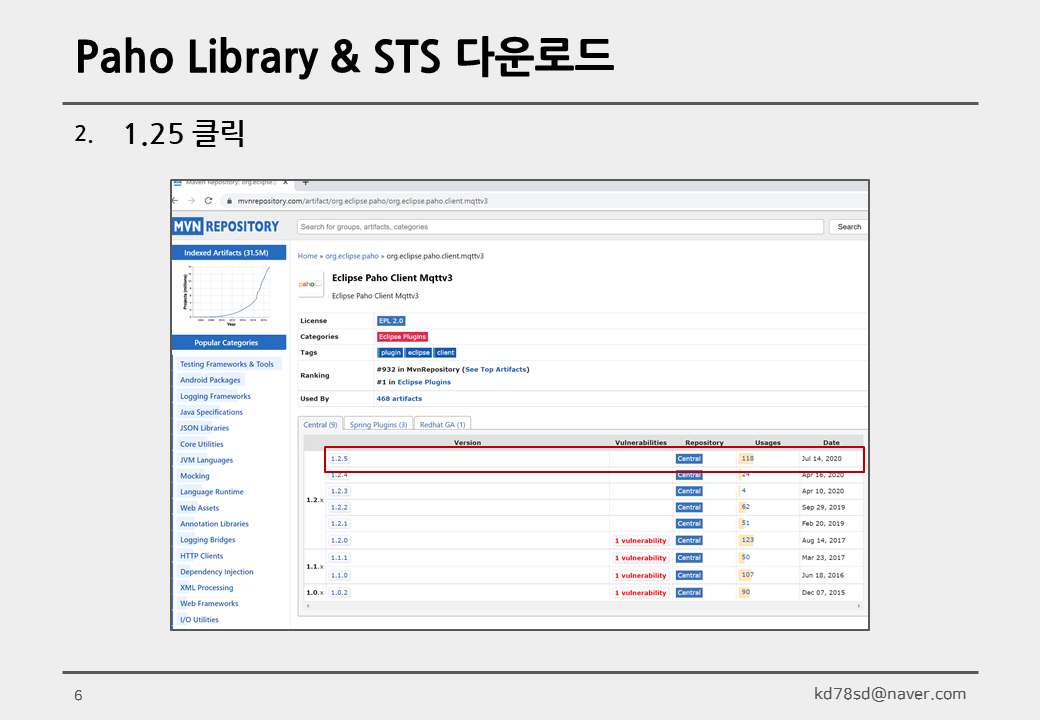Switch to the Central (9) tab
The height and width of the screenshot is (720, 1040).
pos(320,424)
